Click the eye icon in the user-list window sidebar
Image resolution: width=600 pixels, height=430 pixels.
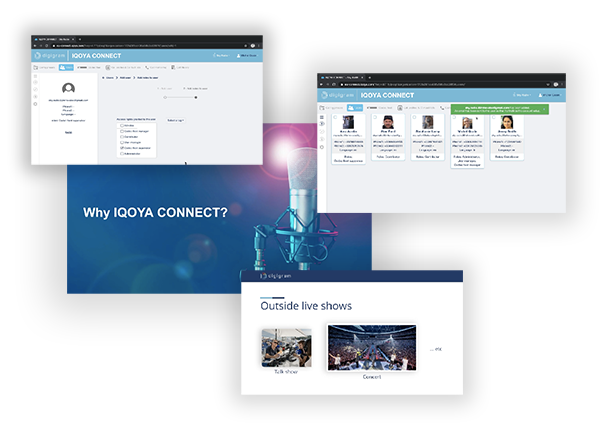[322, 124]
